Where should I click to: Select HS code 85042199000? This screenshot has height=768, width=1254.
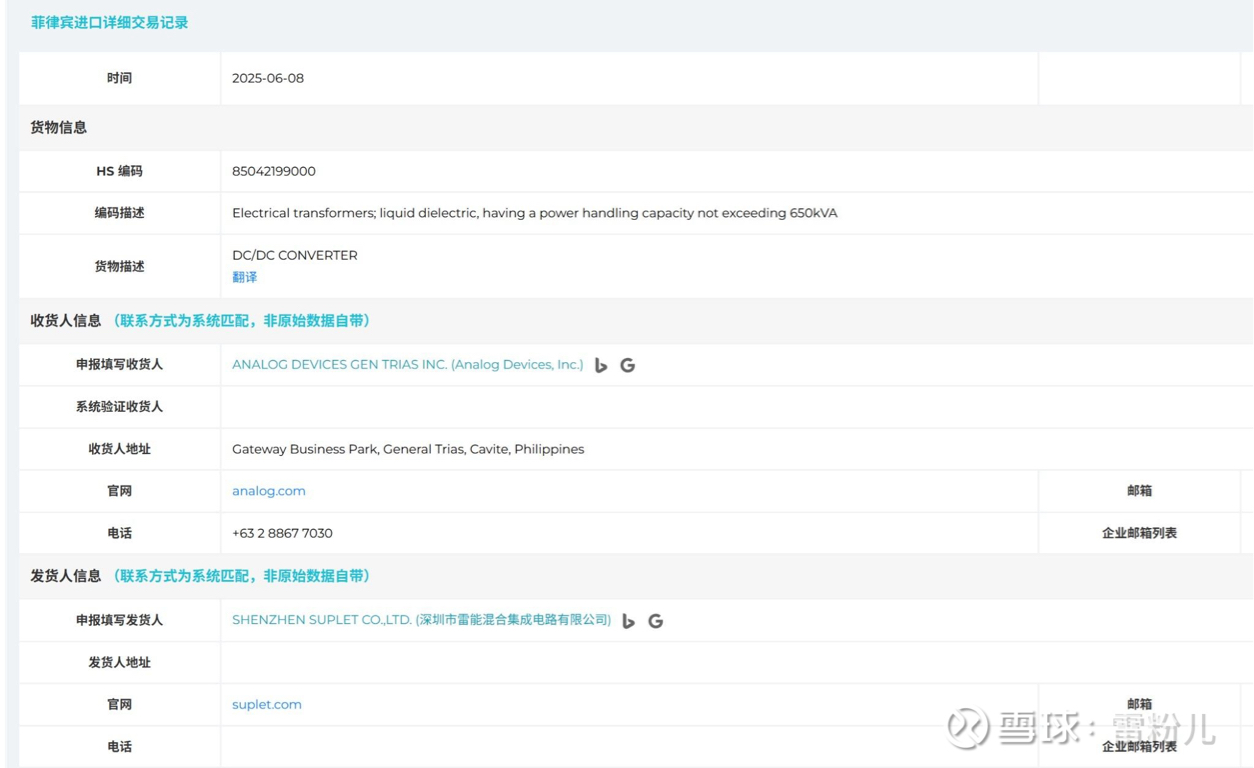274,171
